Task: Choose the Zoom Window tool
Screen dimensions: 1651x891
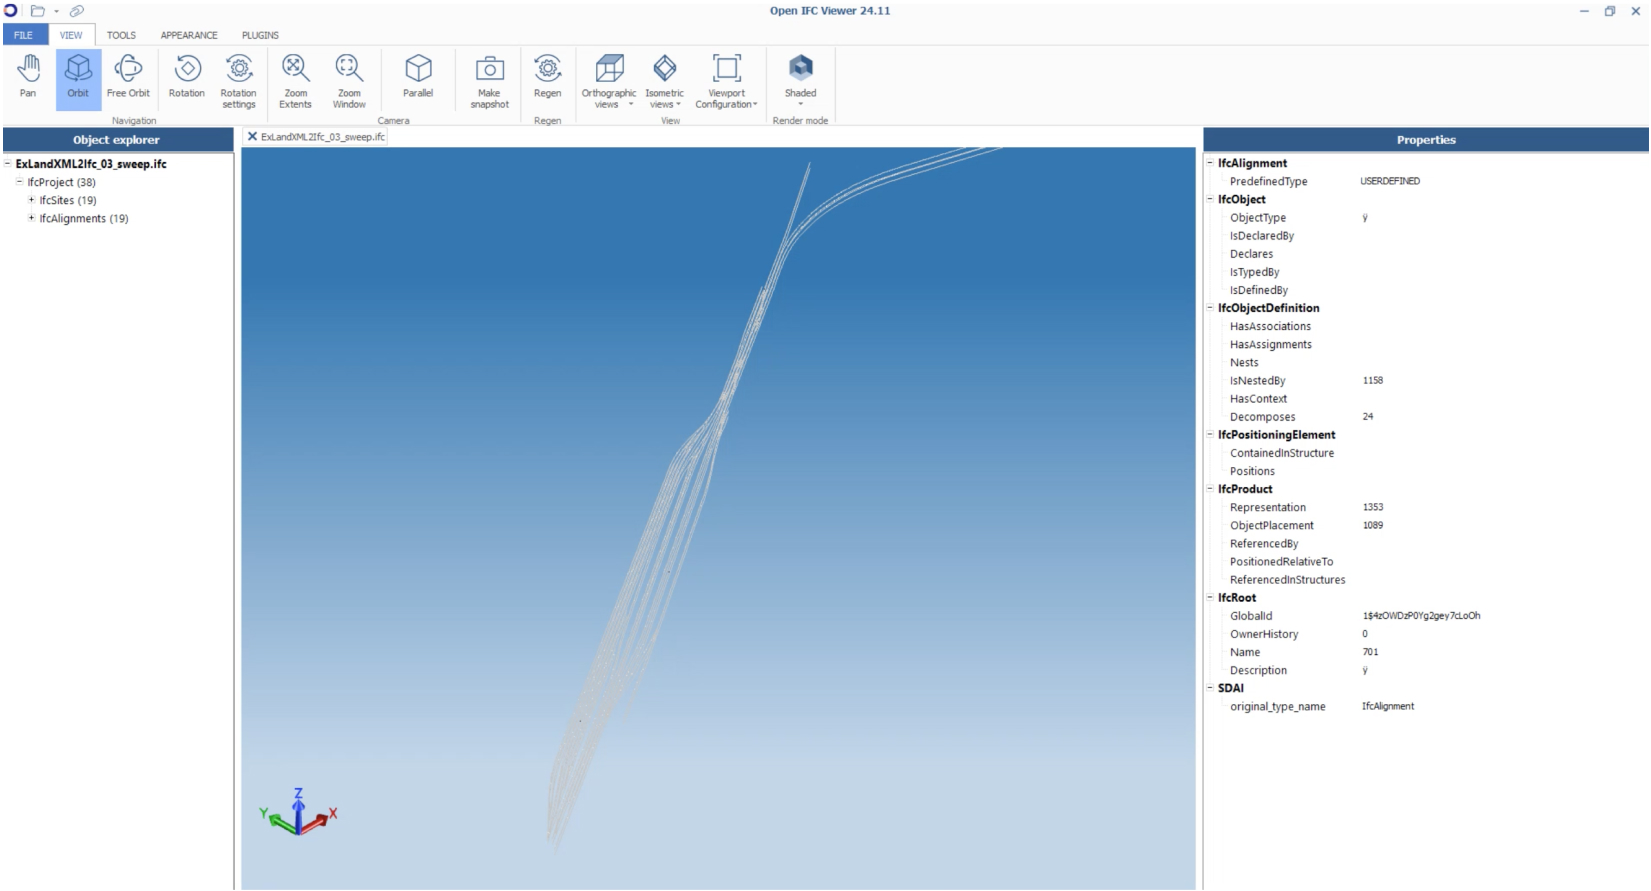Action: pyautogui.click(x=349, y=80)
